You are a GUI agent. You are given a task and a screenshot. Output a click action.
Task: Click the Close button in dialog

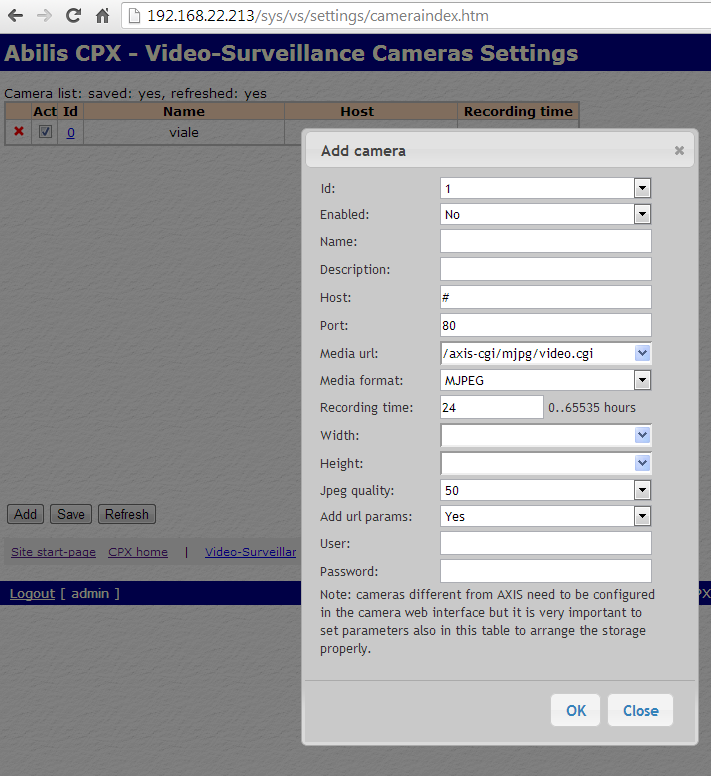[x=640, y=710]
